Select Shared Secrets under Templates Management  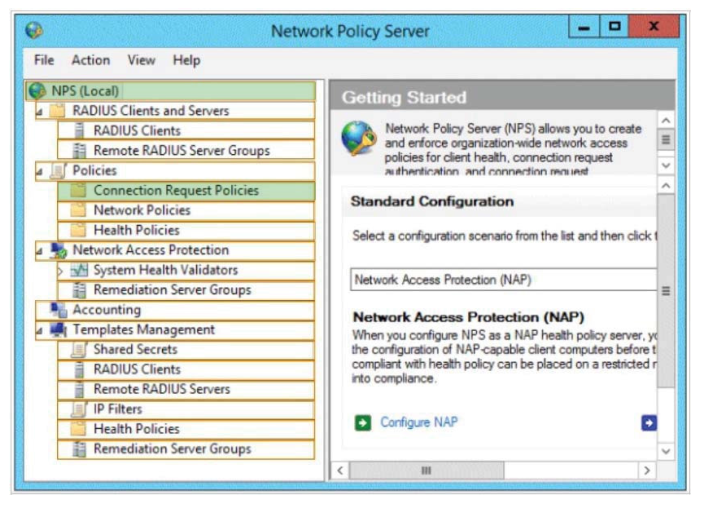click(186, 349)
